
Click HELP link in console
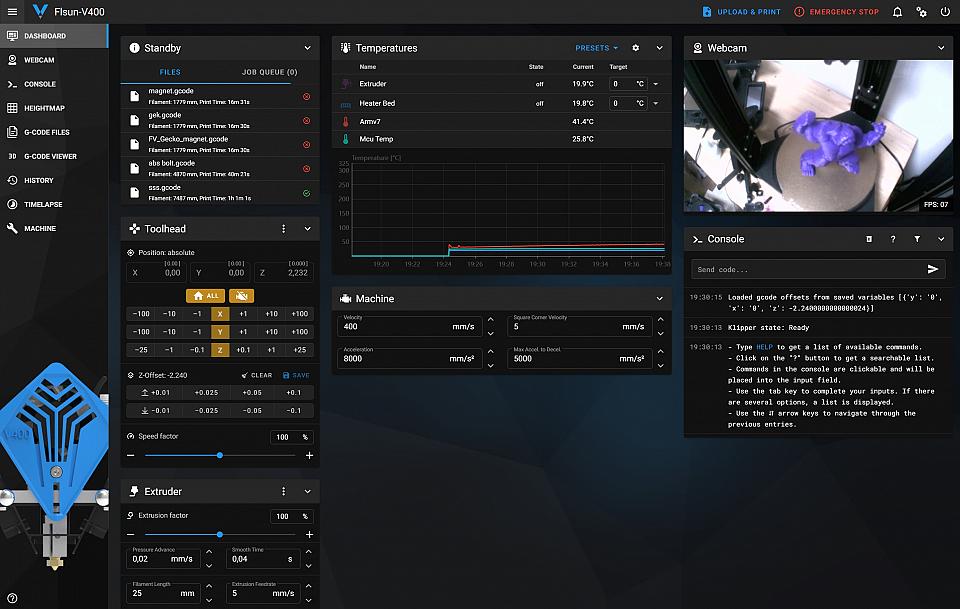click(764, 347)
